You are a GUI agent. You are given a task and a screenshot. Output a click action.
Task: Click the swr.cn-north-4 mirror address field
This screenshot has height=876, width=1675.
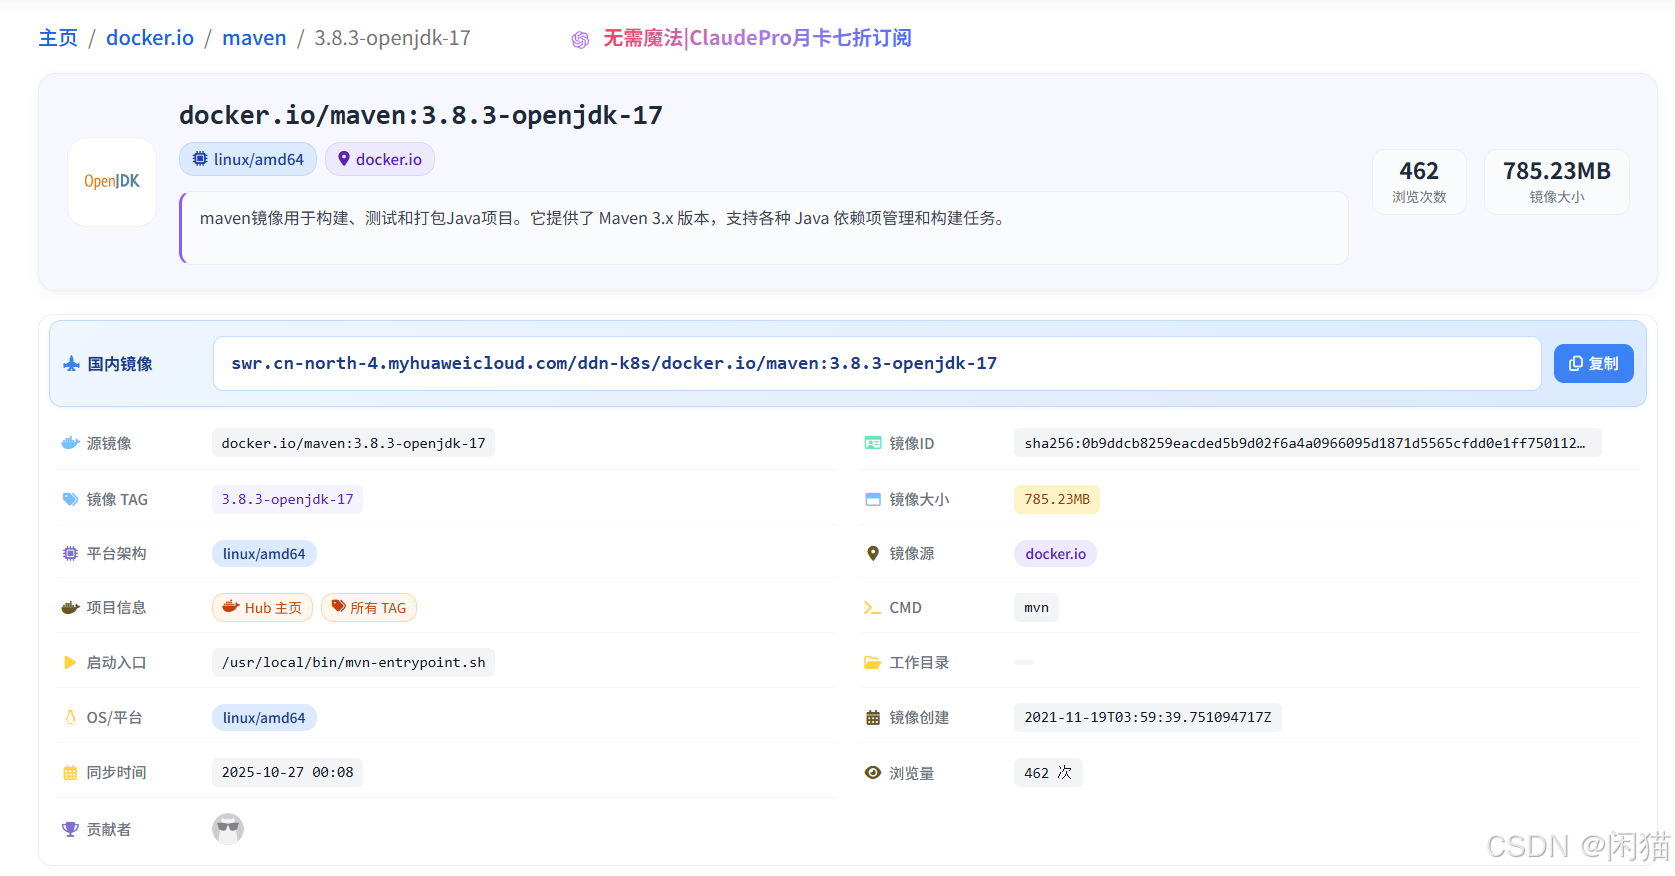tap(877, 364)
